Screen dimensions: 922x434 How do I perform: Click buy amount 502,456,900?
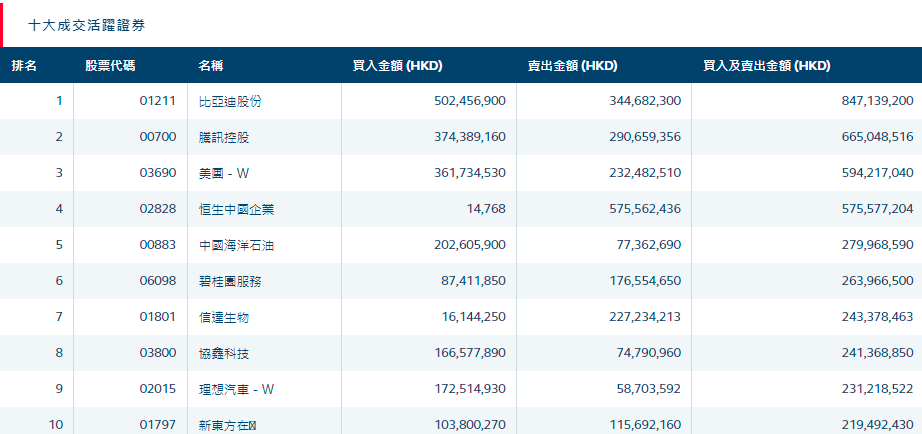470,101
